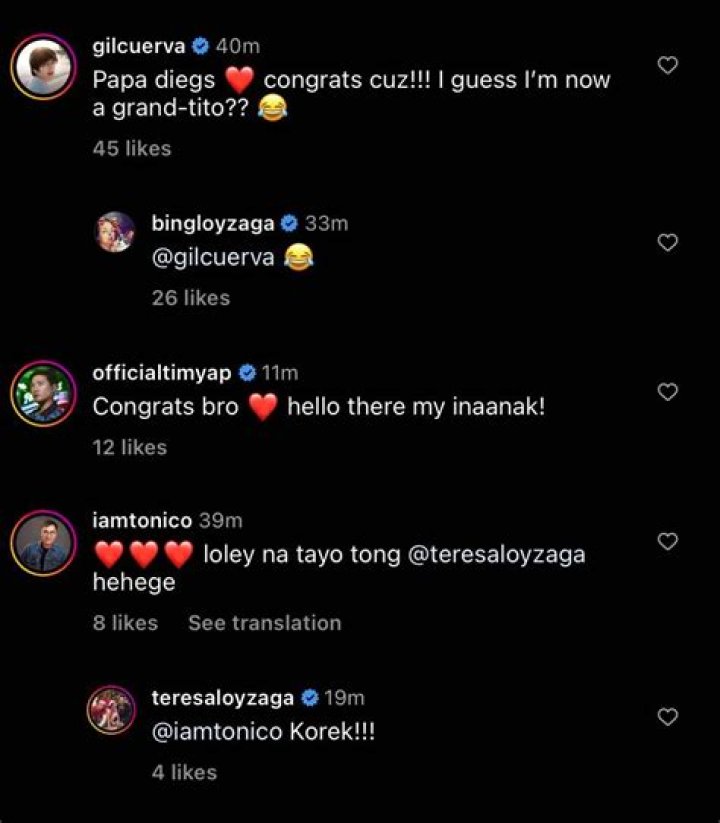The height and width of the screenshot is (823, 720).
Task: Tap the heart icon beside officialtimyap's comment
Action: click(x=667, y=392)
